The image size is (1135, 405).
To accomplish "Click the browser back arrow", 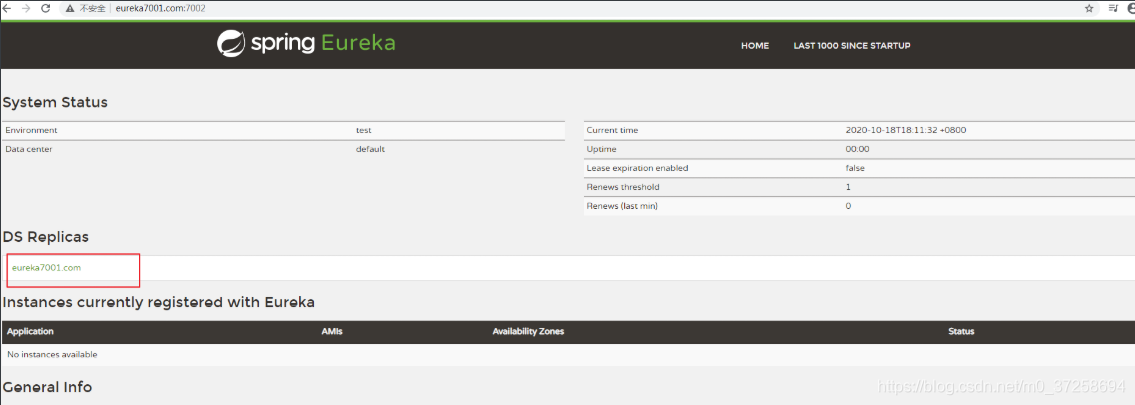I will (7, 9).
